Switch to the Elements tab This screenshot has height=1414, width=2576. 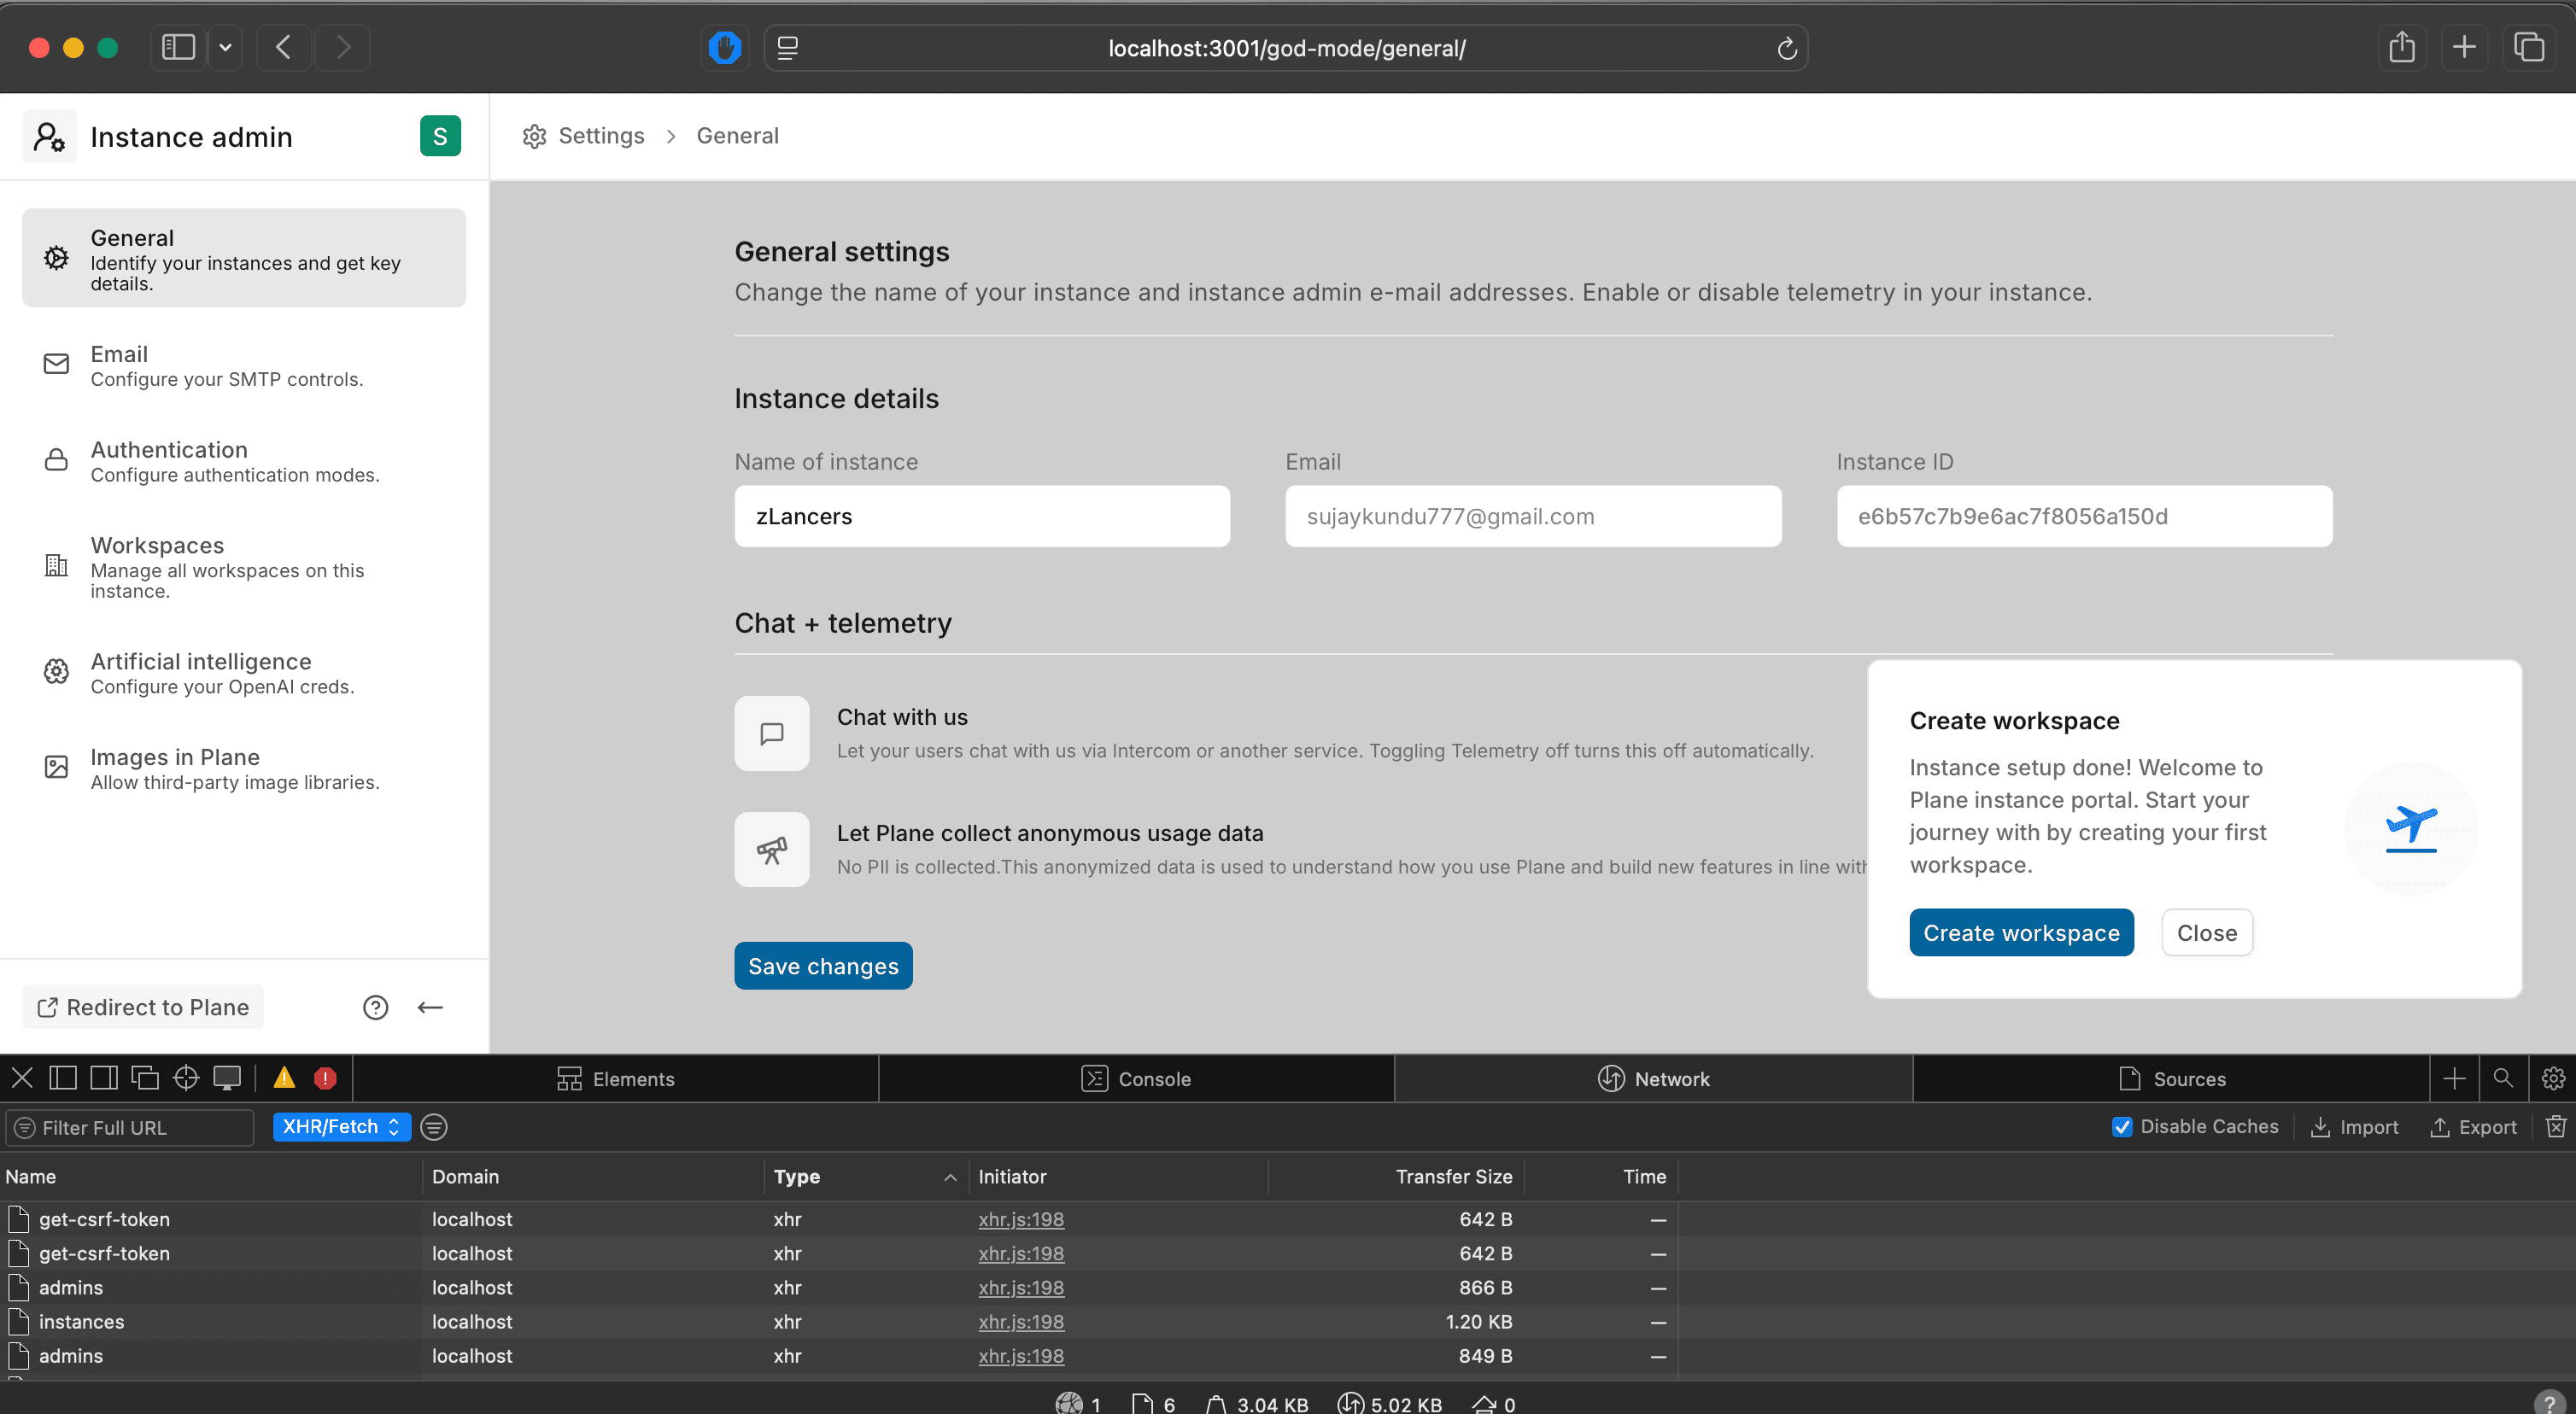click(616, 1079)
